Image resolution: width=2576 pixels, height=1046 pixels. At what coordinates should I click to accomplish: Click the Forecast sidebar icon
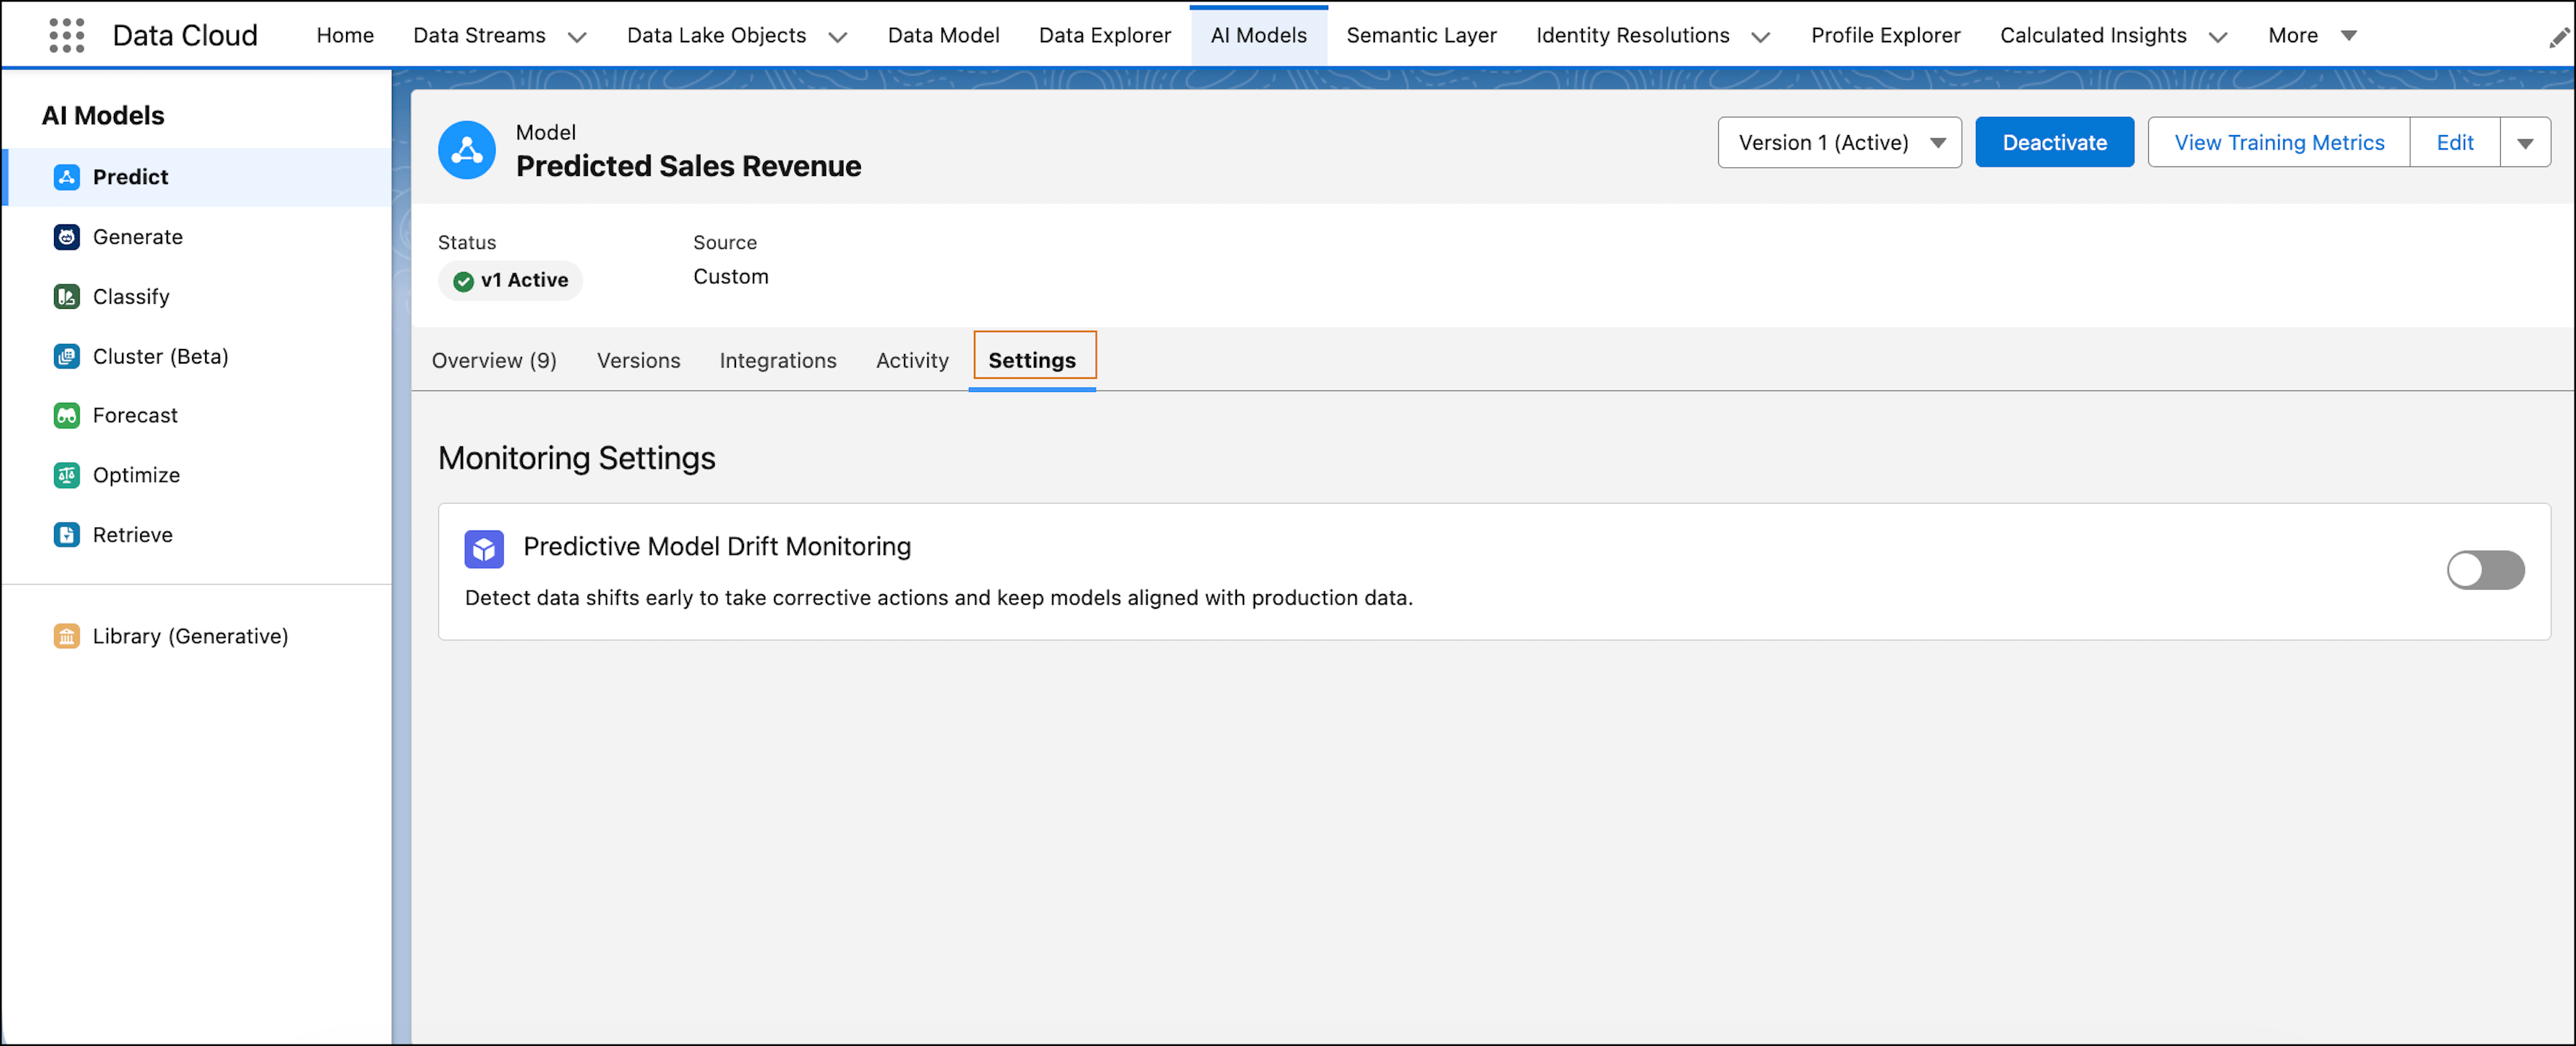click(x=66, y=415)
